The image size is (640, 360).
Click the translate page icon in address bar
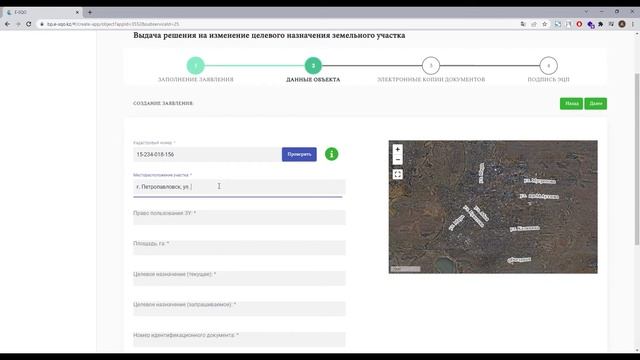tap(523, 24)
